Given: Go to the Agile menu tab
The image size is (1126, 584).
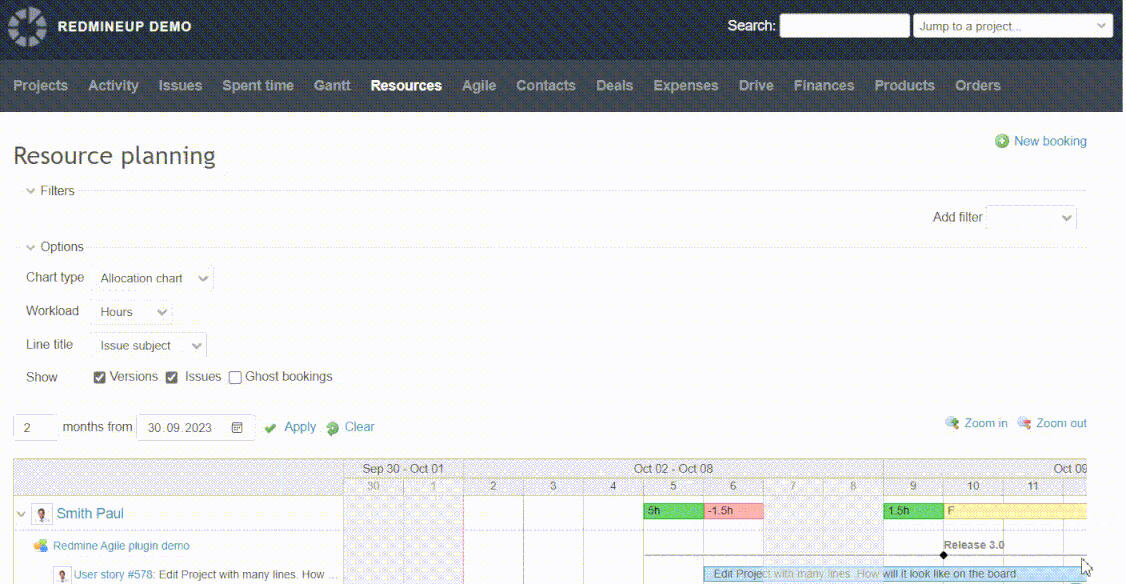Looking at the screenshot, I should point(479,86).
